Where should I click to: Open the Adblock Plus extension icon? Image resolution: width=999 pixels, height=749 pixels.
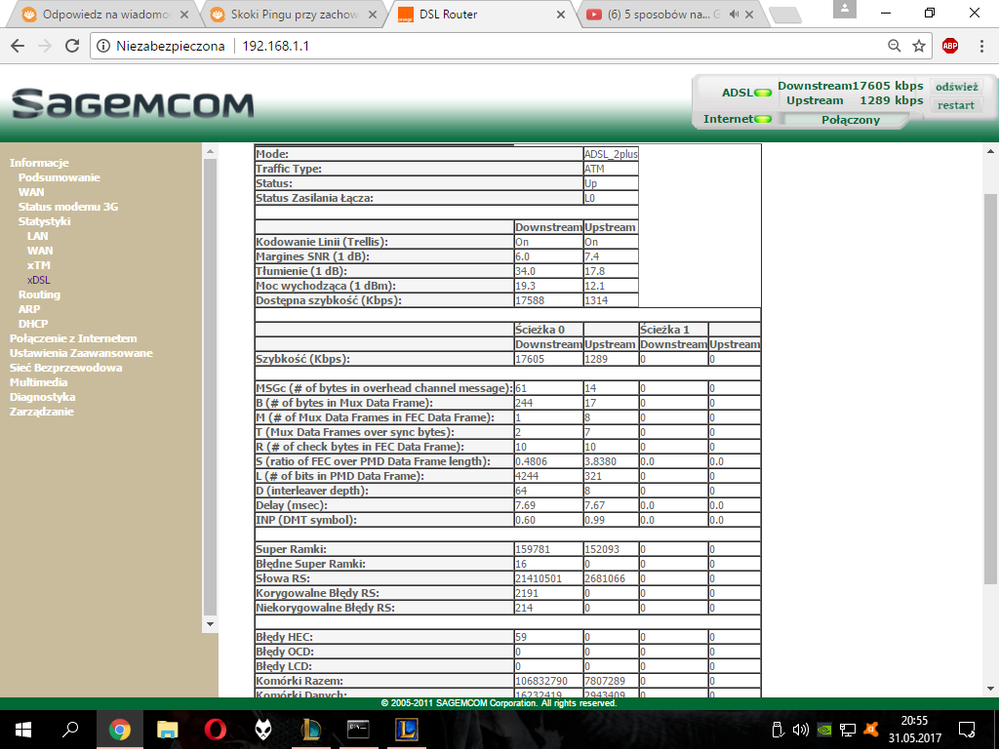[x=950, y=46]
